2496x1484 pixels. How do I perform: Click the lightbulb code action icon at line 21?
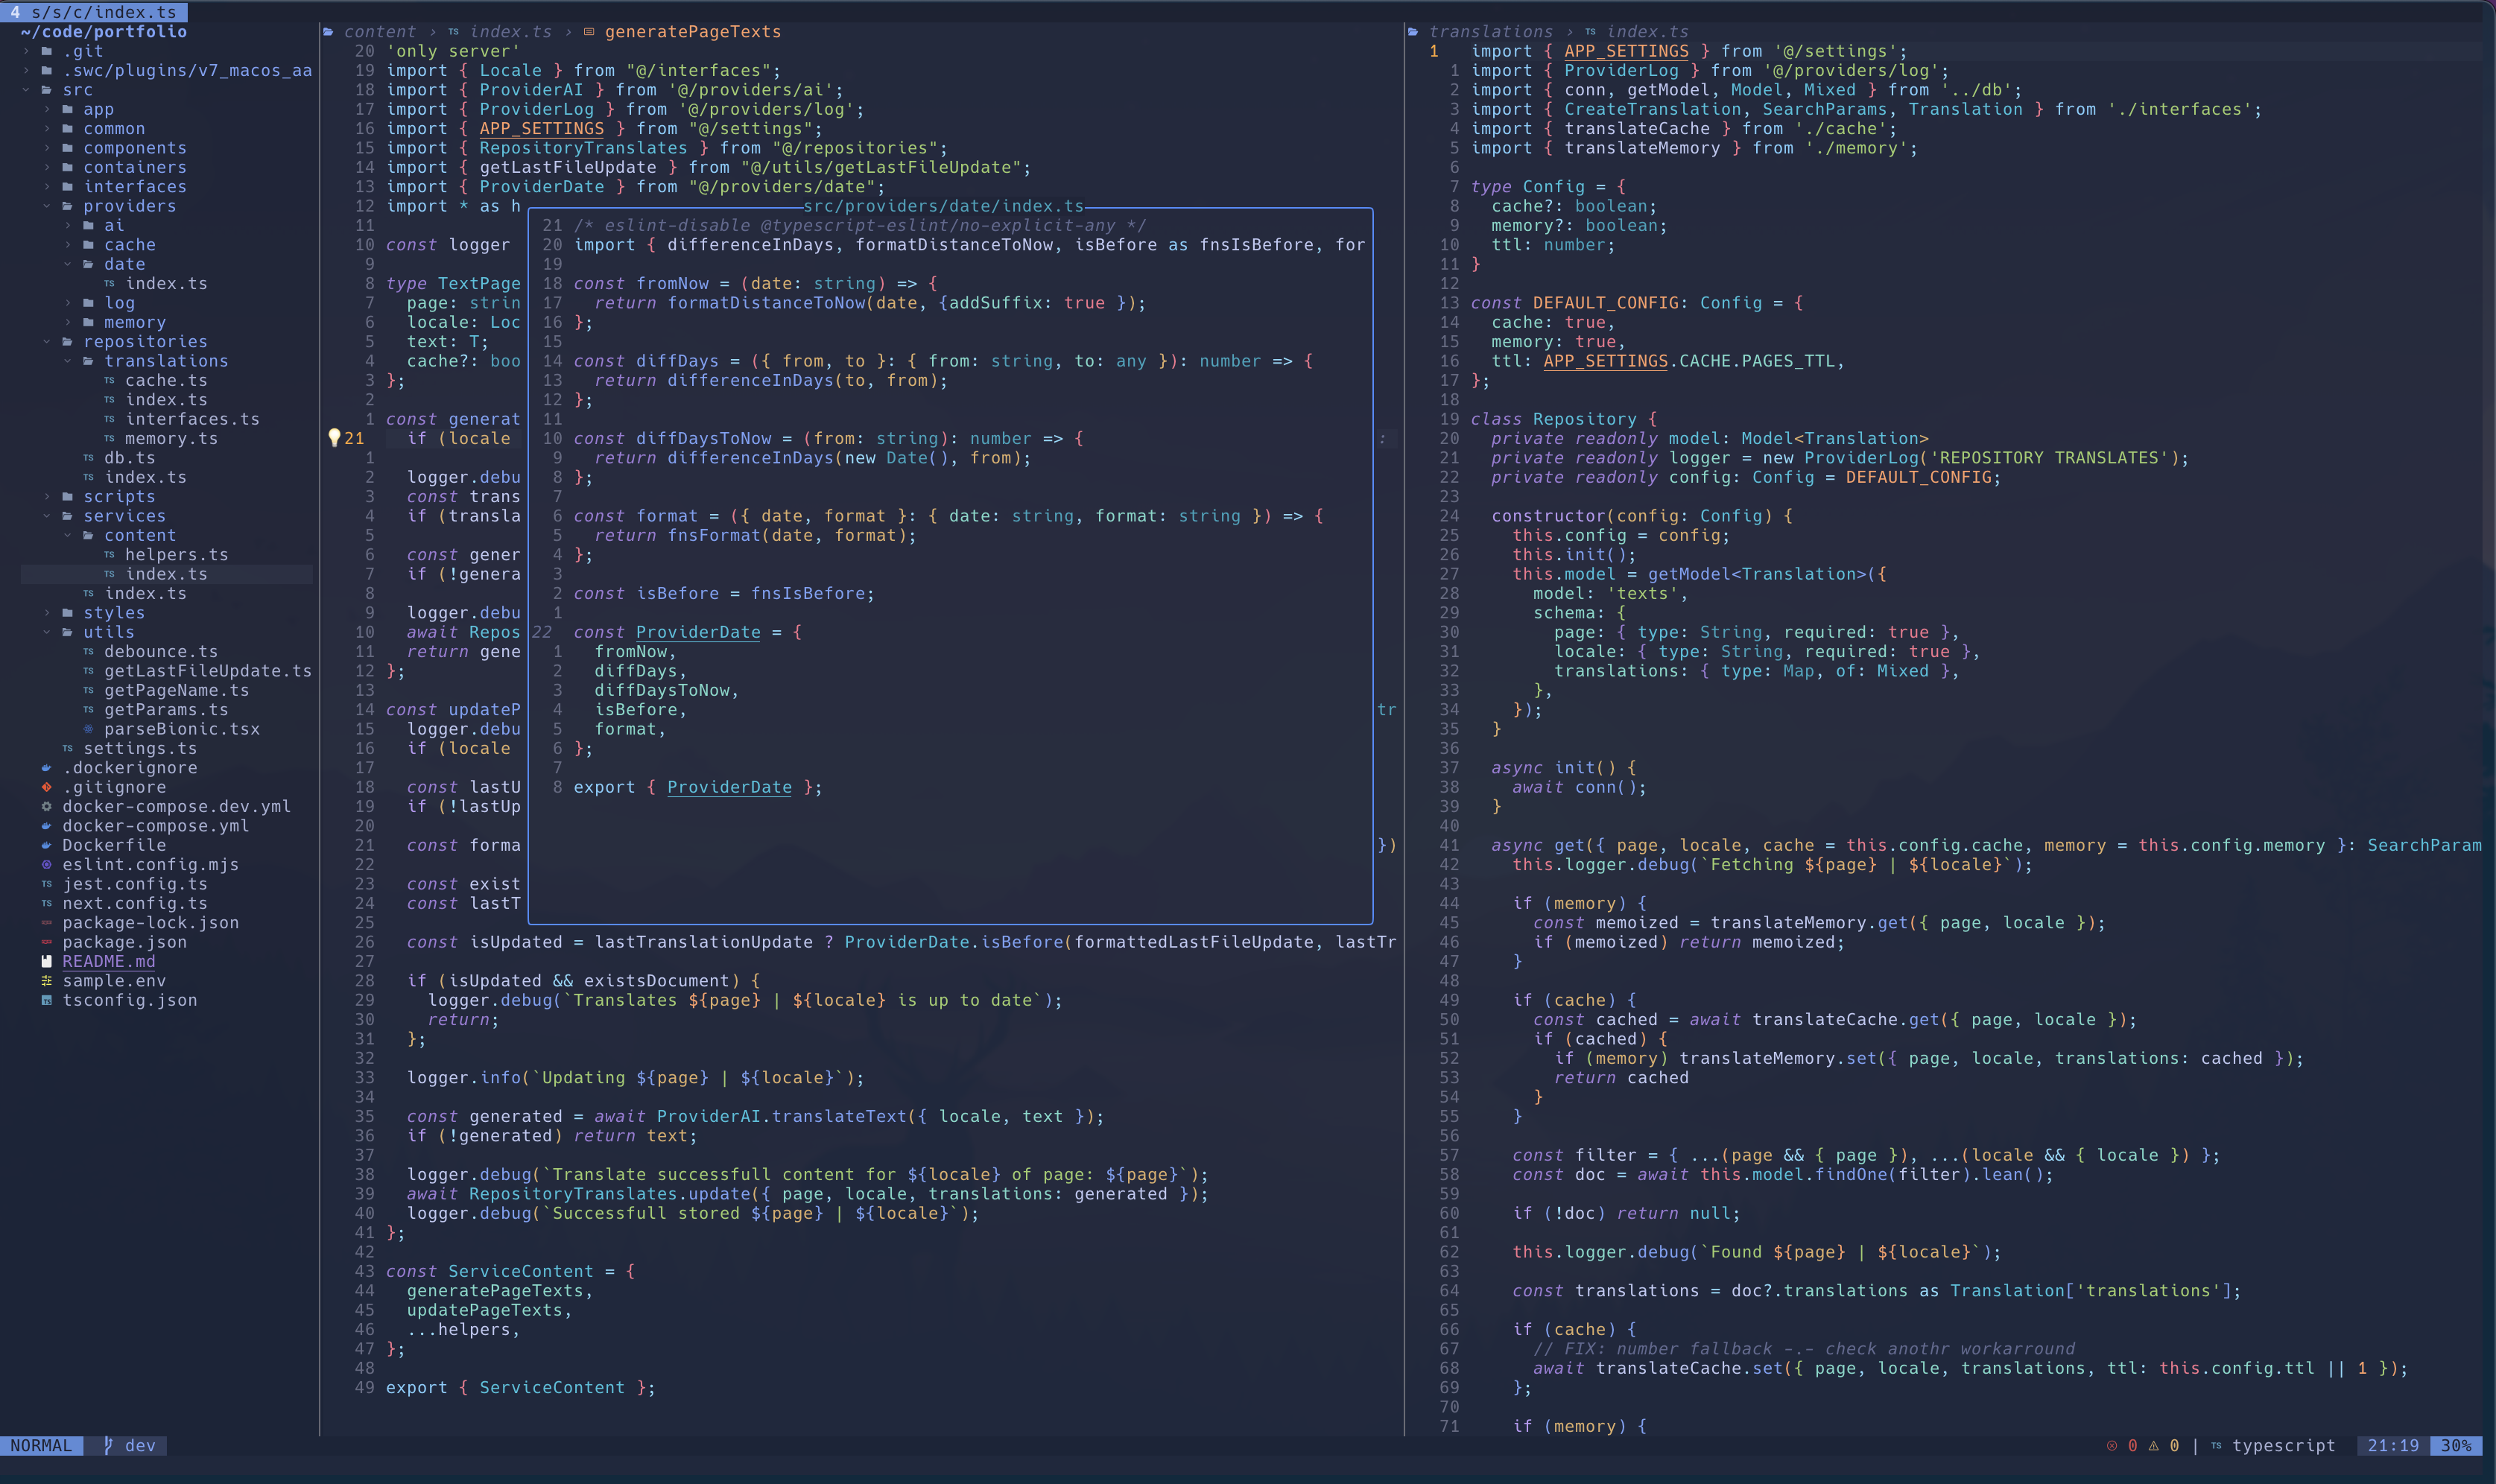coord(334,438)
